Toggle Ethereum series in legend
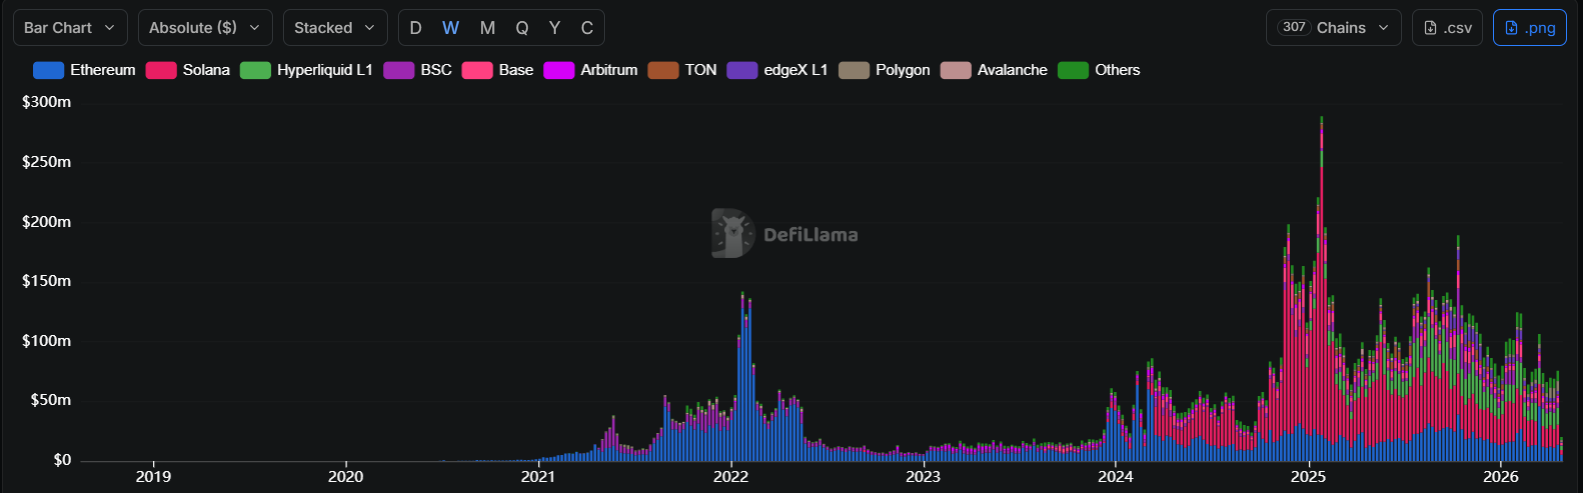 pyautogui.click(x=84, y=70)
